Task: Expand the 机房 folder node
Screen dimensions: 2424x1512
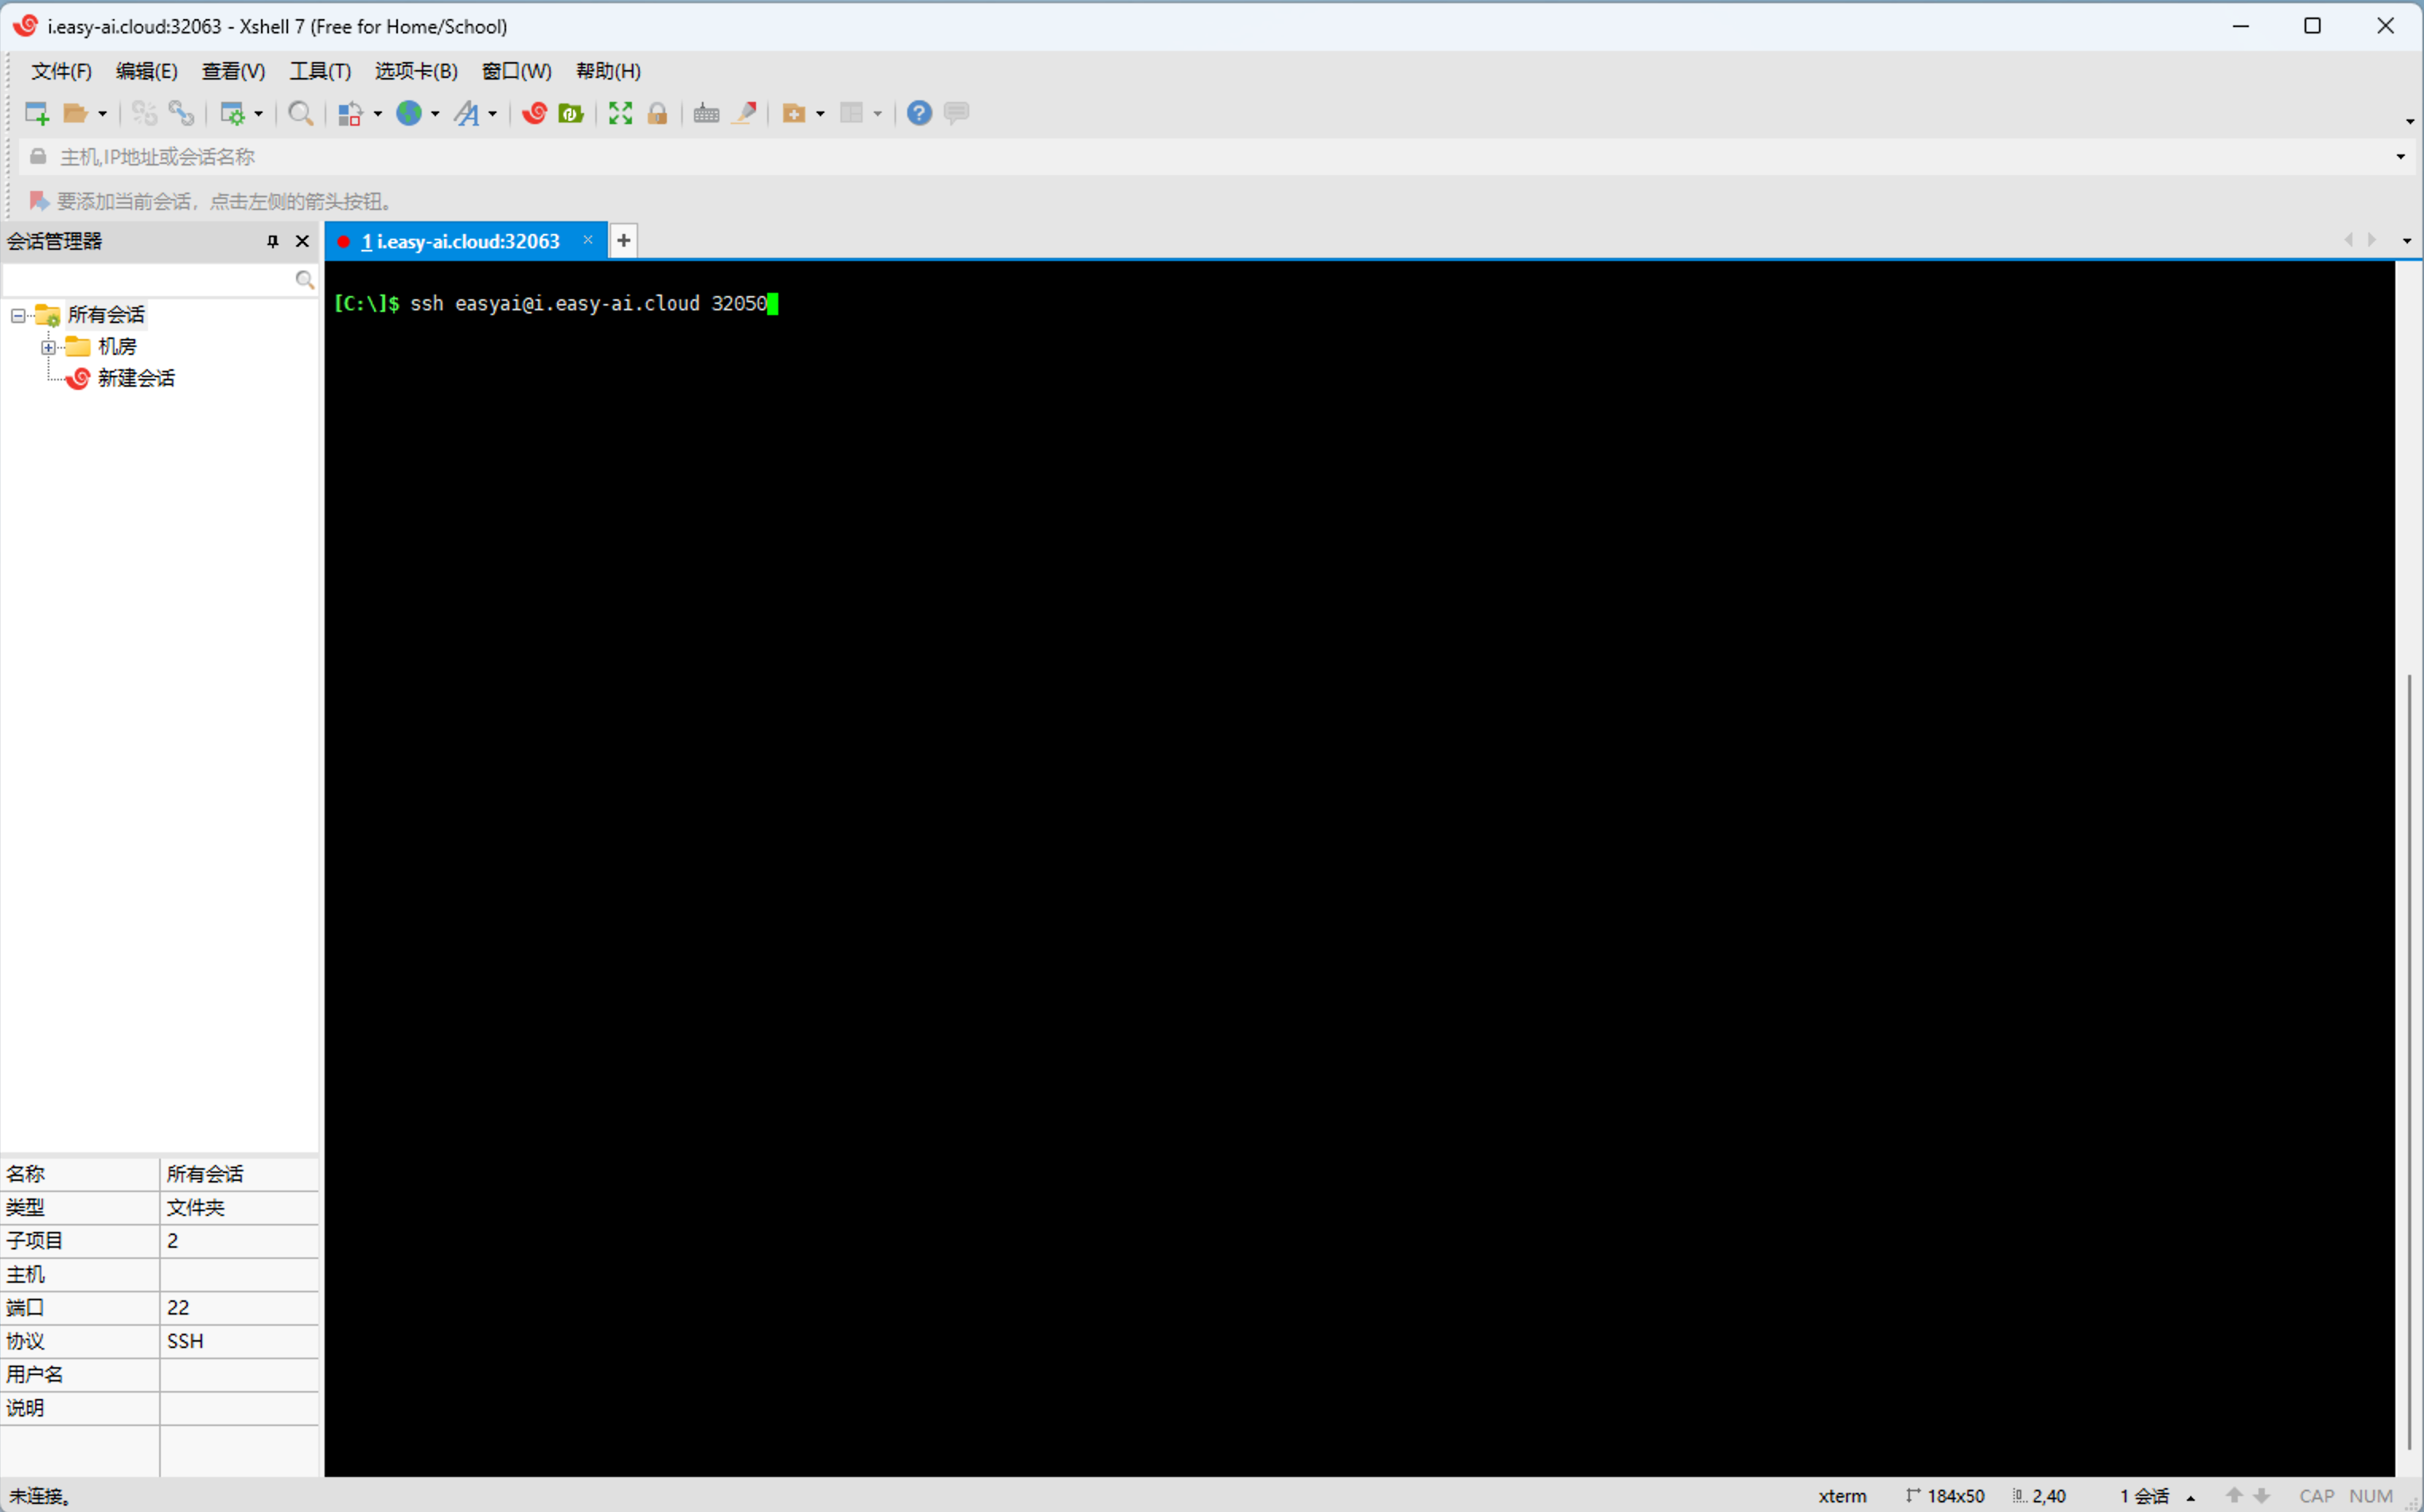Action: click(x=48, y=348)
